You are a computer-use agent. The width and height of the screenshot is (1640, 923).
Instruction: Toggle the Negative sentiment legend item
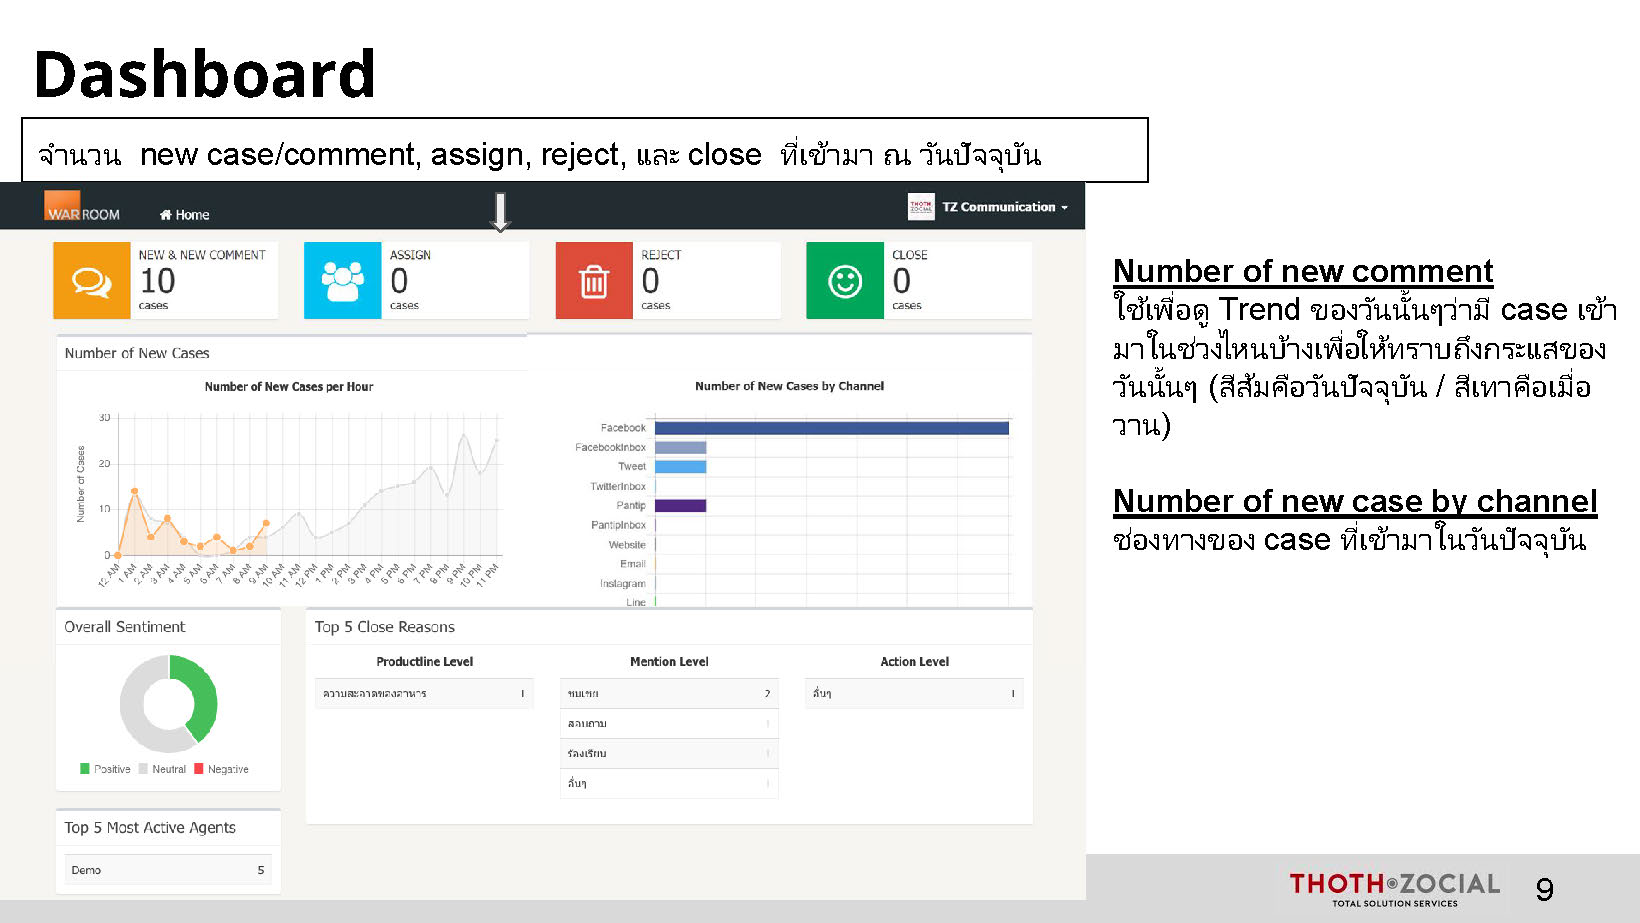click(x=221, y=769)
